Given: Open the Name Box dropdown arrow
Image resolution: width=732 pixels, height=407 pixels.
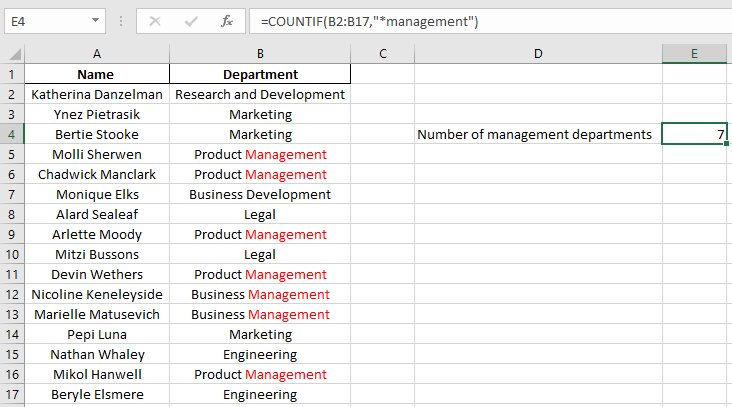Looking at the screenshot, I should 95,20.
